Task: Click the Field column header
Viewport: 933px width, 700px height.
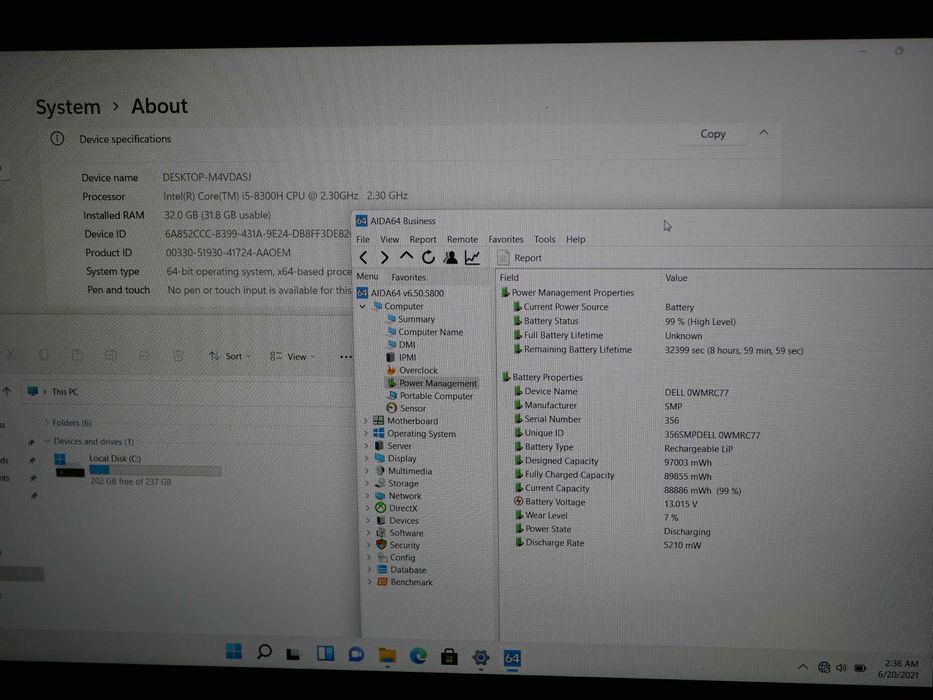Action: (x=509, y=277)
